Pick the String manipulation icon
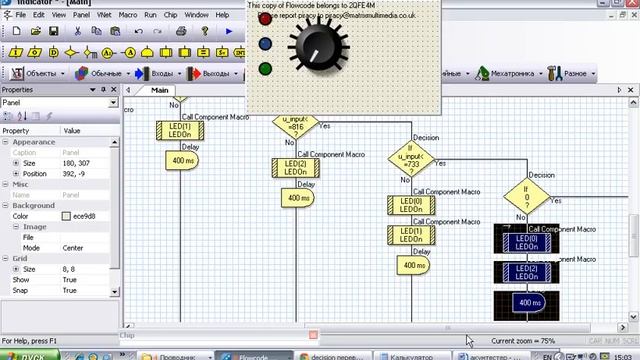This screenshot has height=360, width=640. click(x=222, y=53)
